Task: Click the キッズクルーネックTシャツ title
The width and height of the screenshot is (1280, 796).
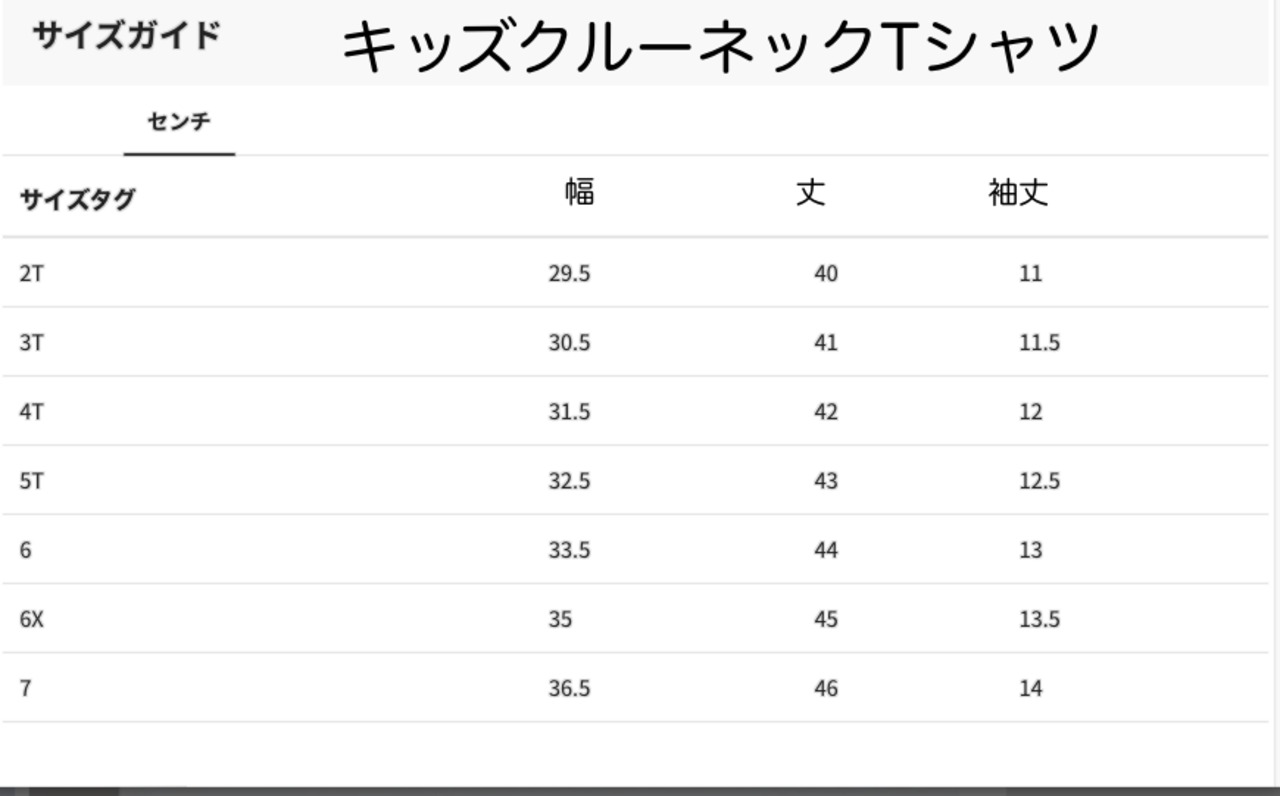Action: point(721,47)
